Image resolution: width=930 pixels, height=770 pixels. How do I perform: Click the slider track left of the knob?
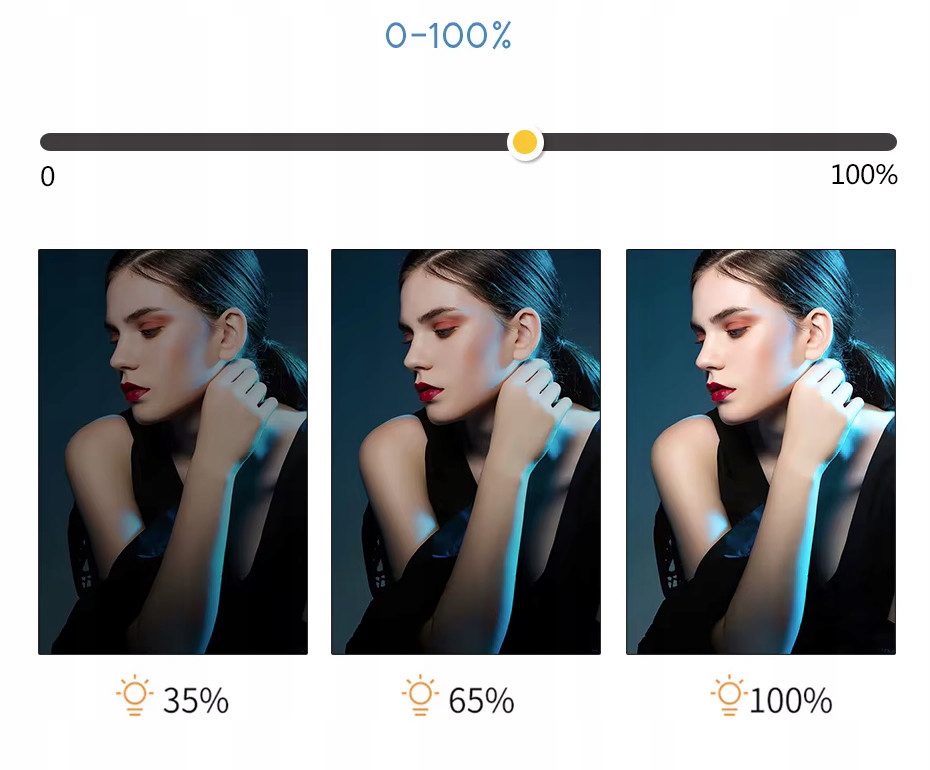[x=273, y=142]
